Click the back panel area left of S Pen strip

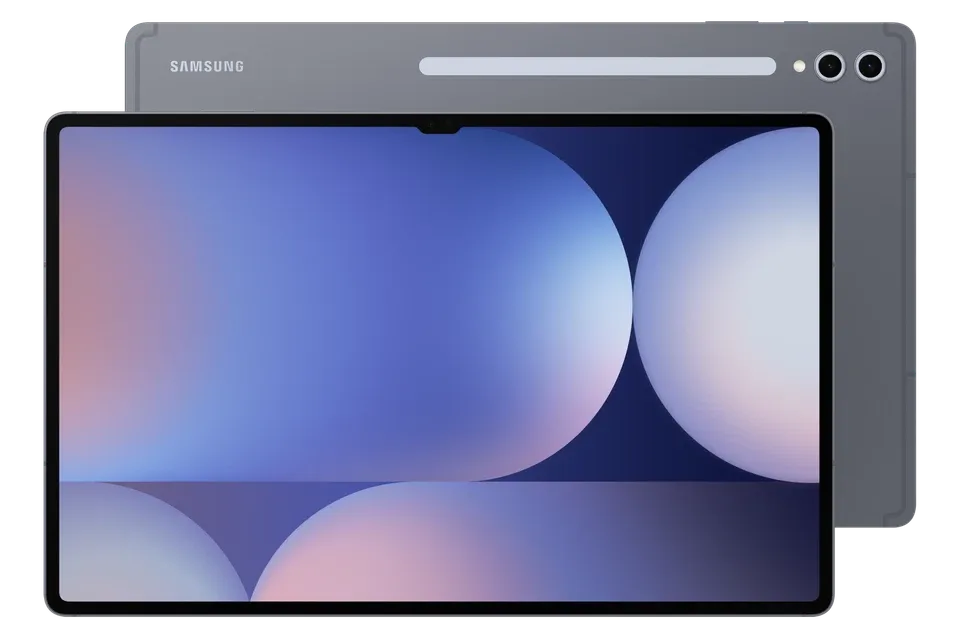pos(330,67)
